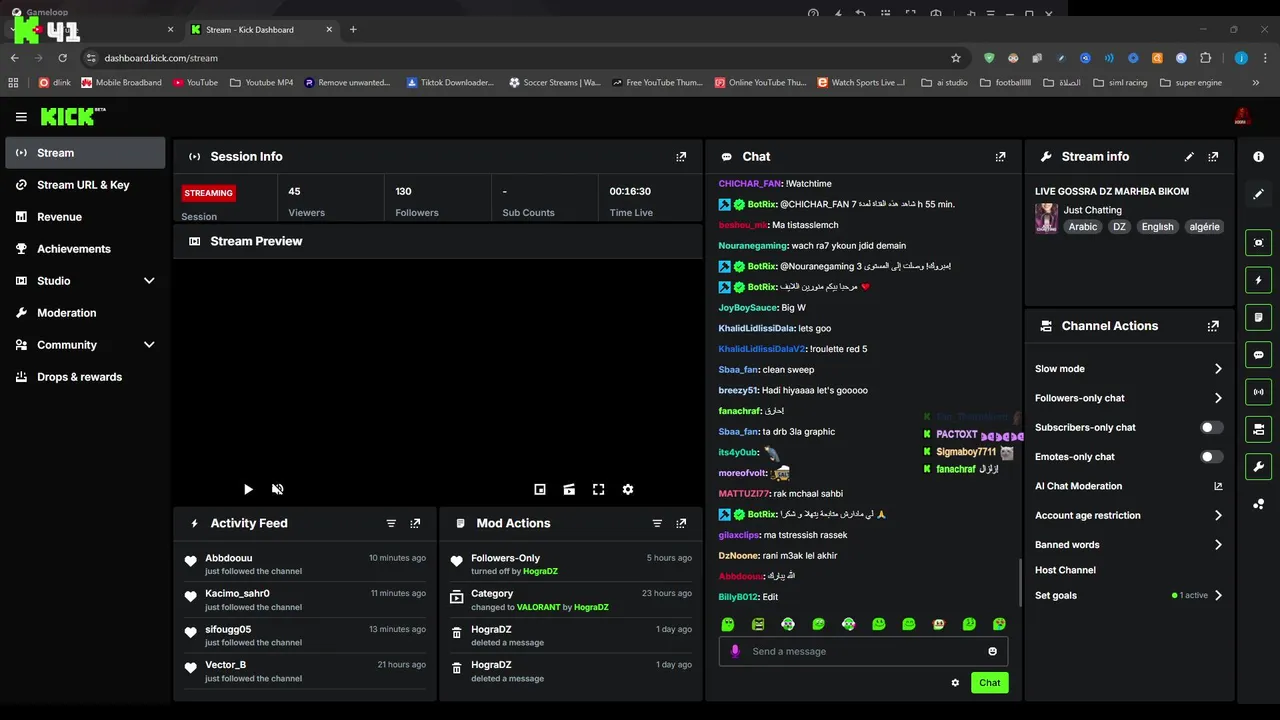This screenshot has width=1280, height=720.
Task: Open the hamburger menu next to Kick logo
Action: (21, 117)
